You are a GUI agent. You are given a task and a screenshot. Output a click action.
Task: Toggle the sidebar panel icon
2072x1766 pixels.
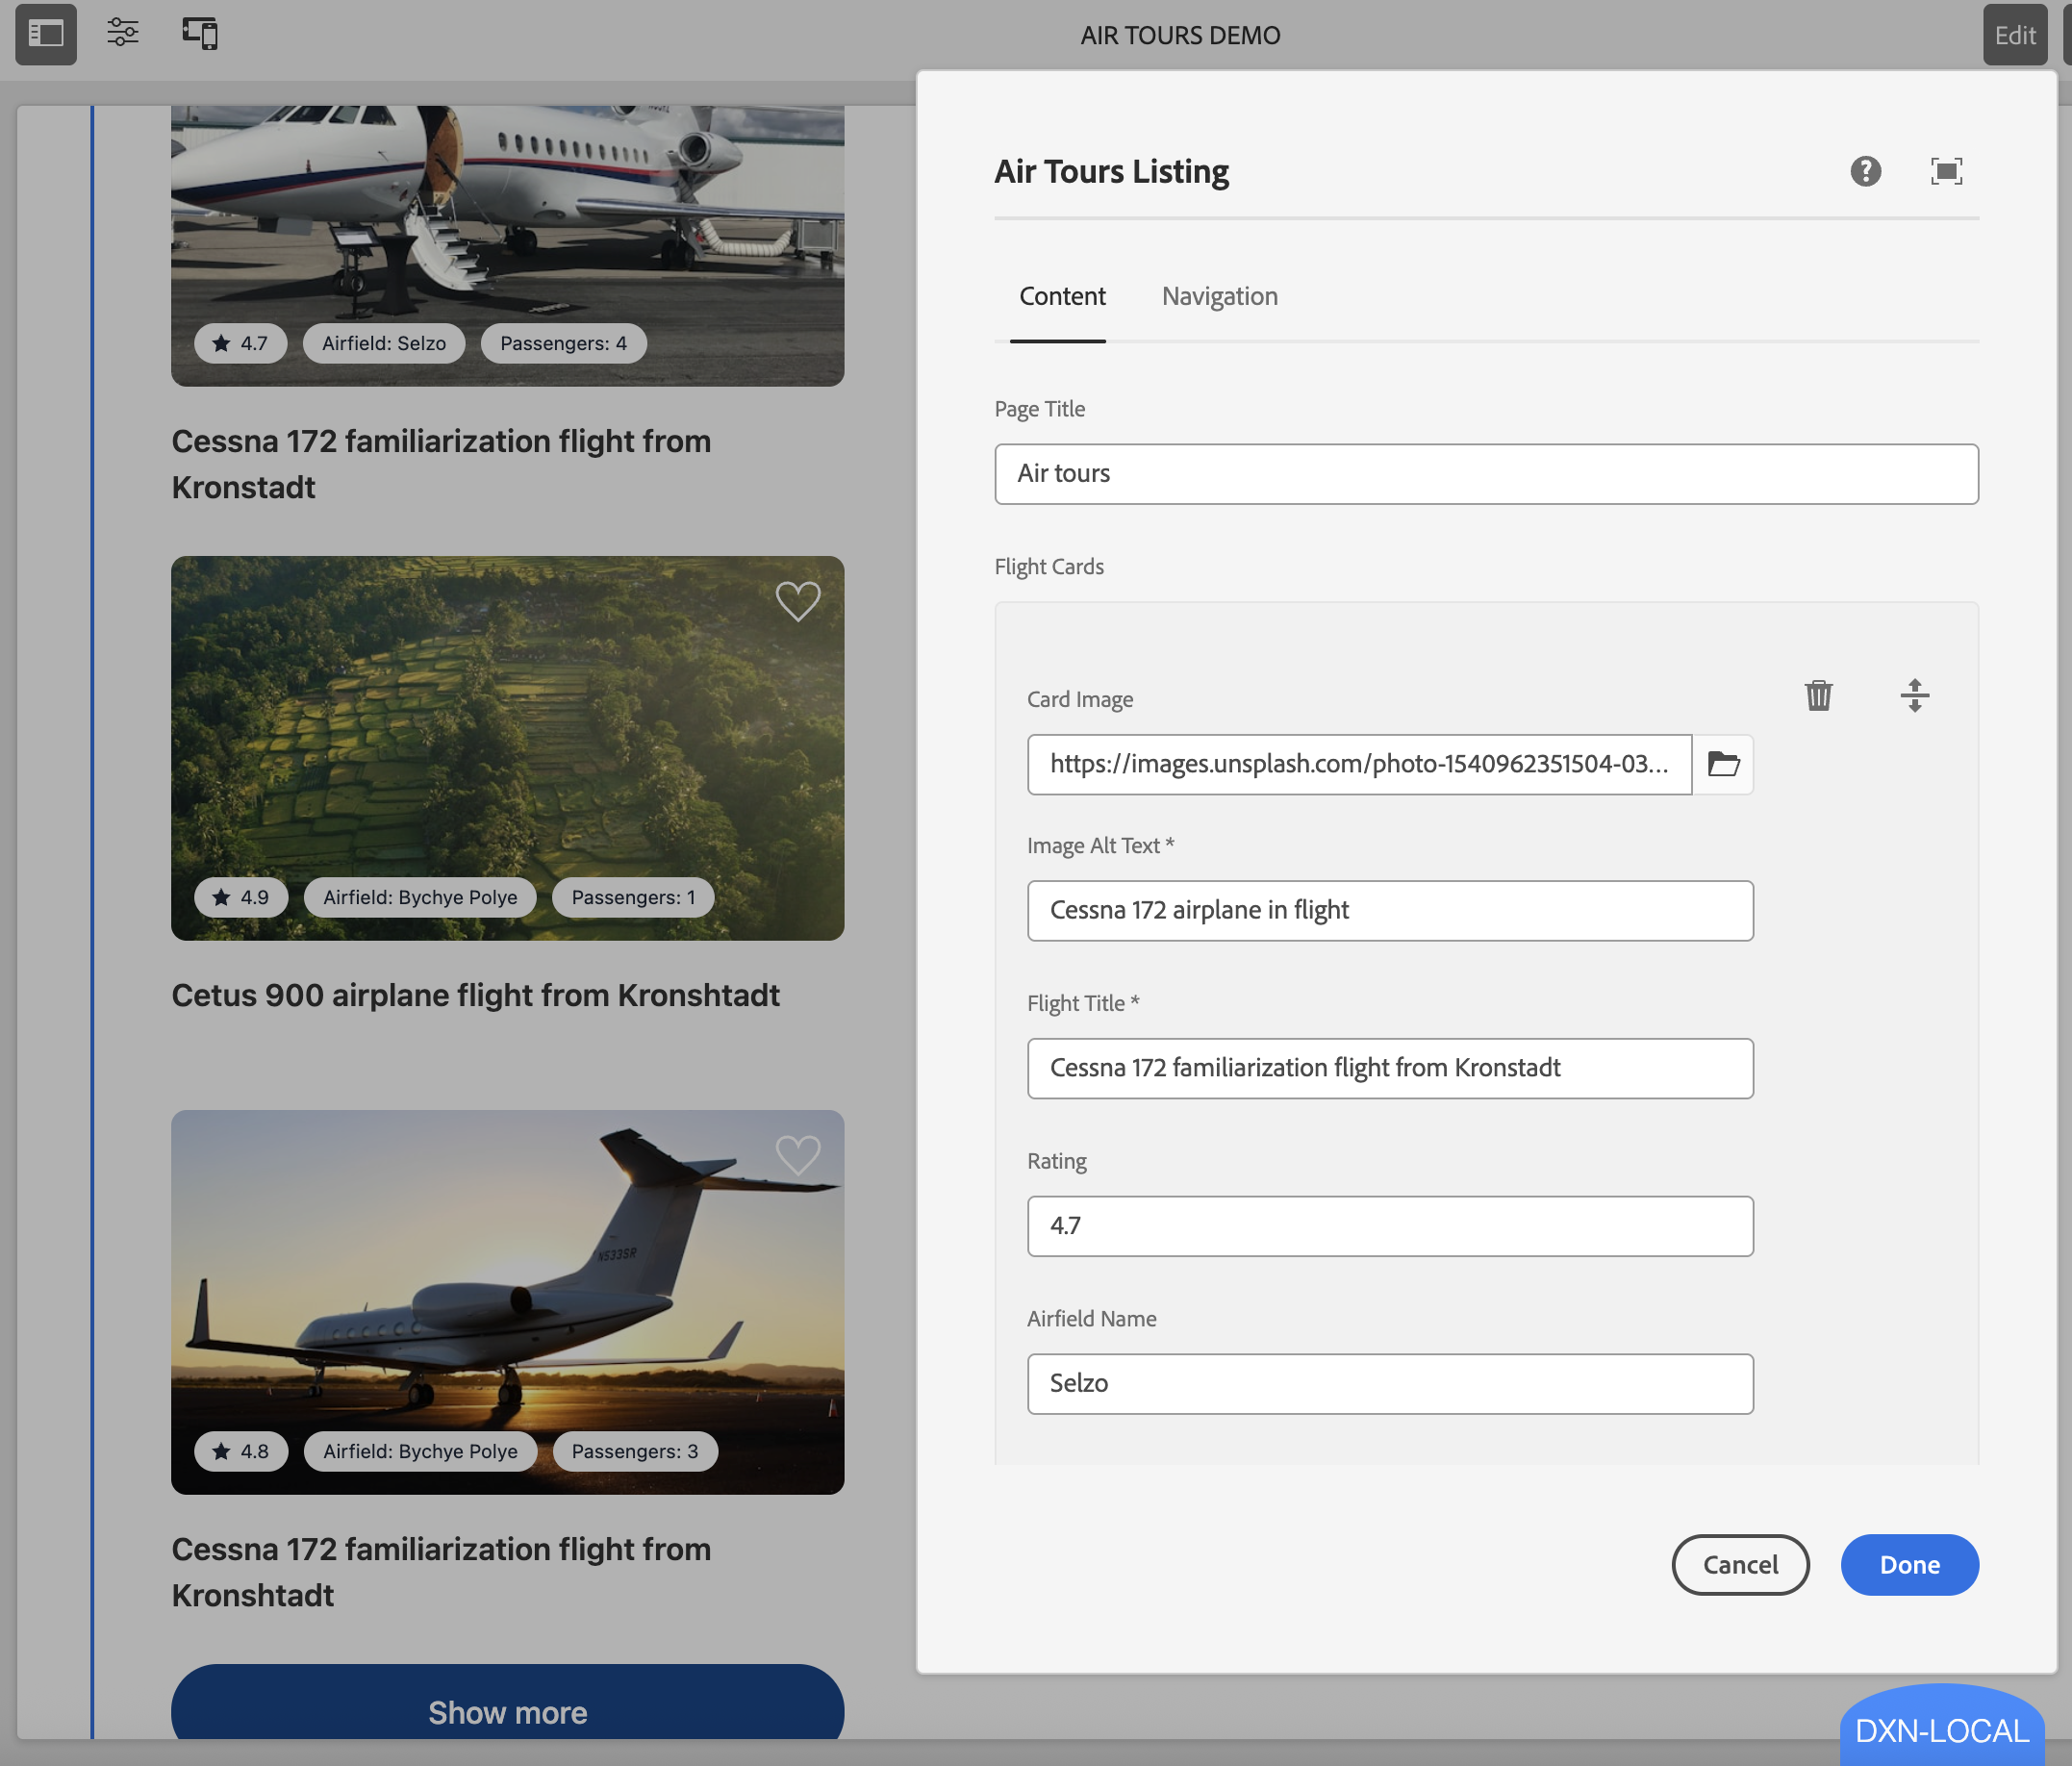(44, 34)
